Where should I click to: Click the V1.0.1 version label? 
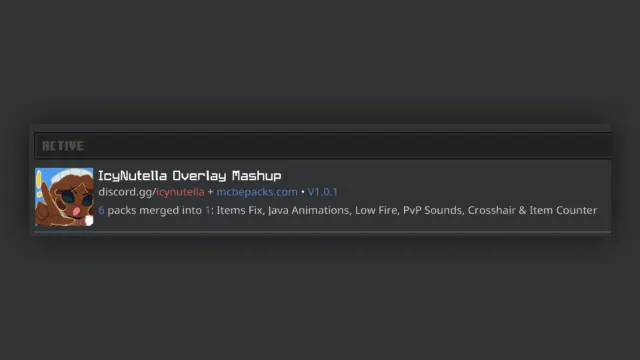322,192
